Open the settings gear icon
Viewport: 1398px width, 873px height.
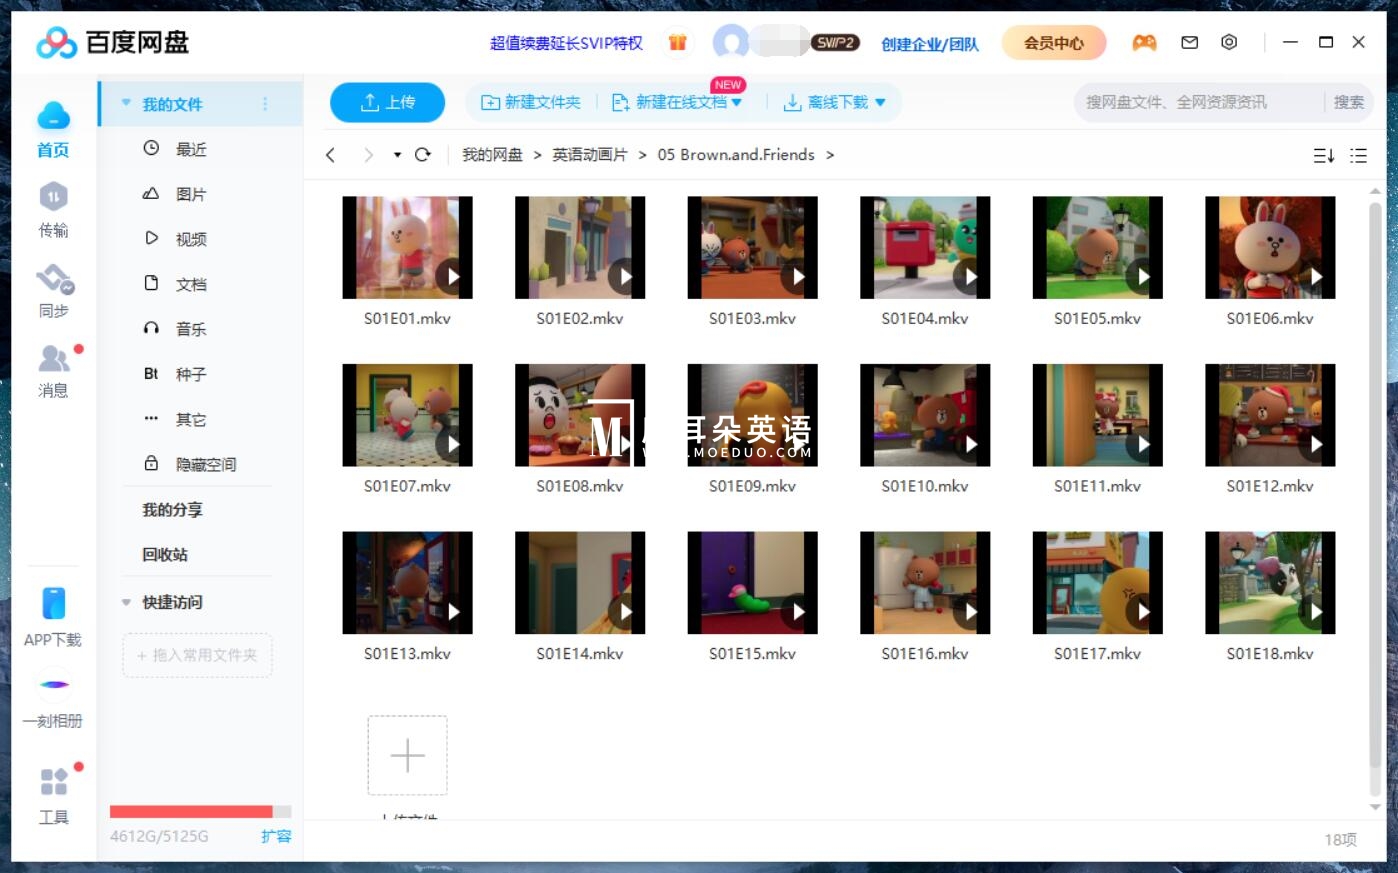point(1229,42)
